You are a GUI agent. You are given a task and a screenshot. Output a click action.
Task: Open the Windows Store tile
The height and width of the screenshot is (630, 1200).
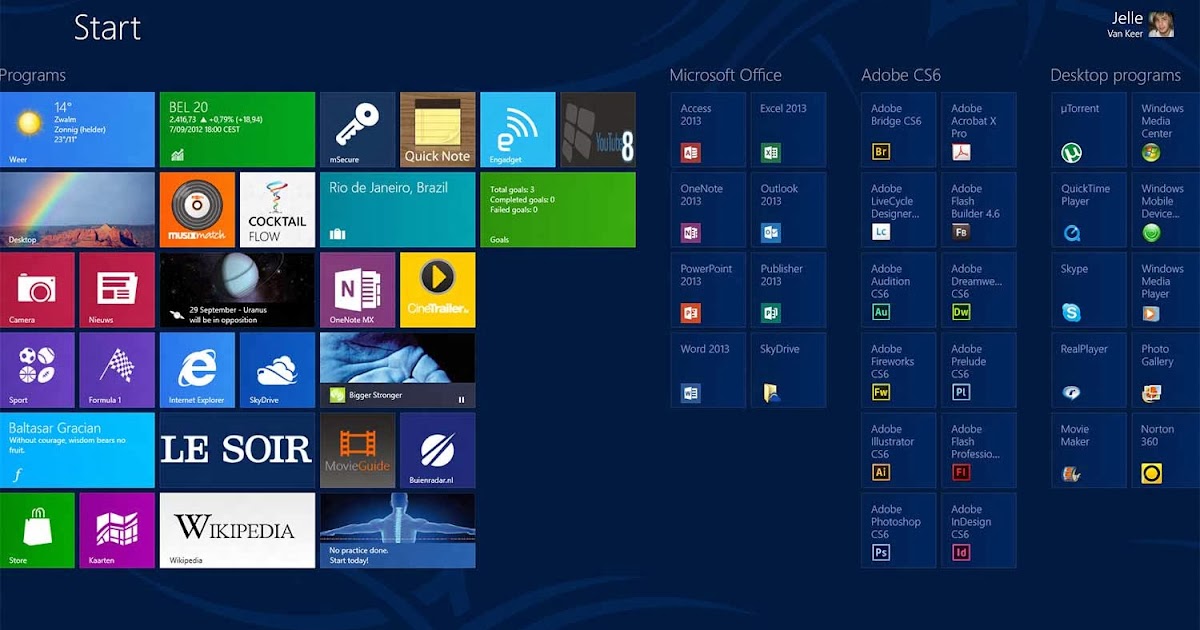[x=37, y=530]
